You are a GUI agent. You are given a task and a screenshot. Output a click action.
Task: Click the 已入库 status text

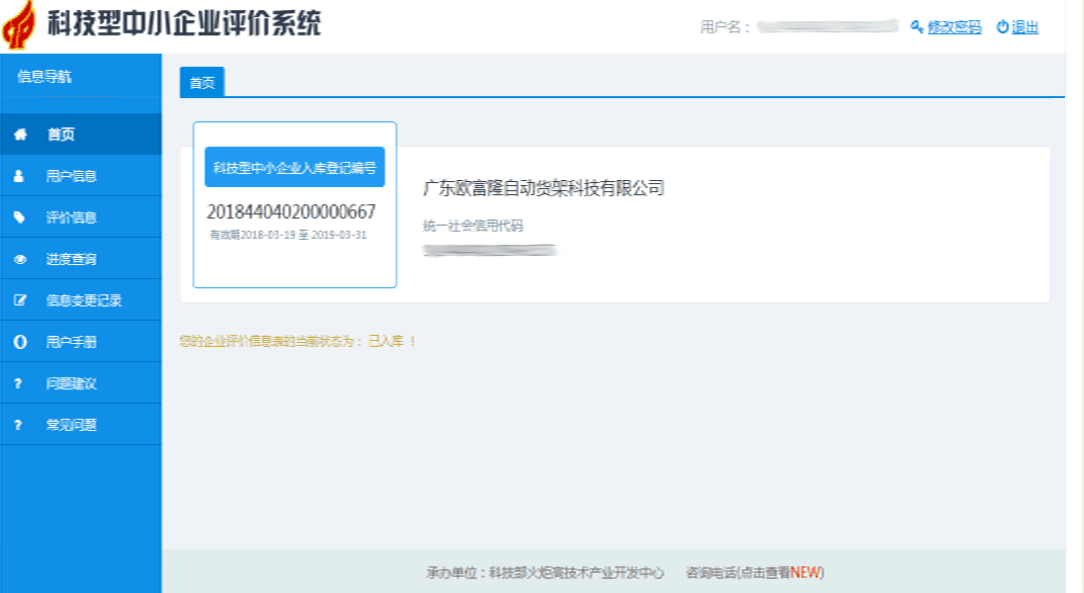pos(386,341)
